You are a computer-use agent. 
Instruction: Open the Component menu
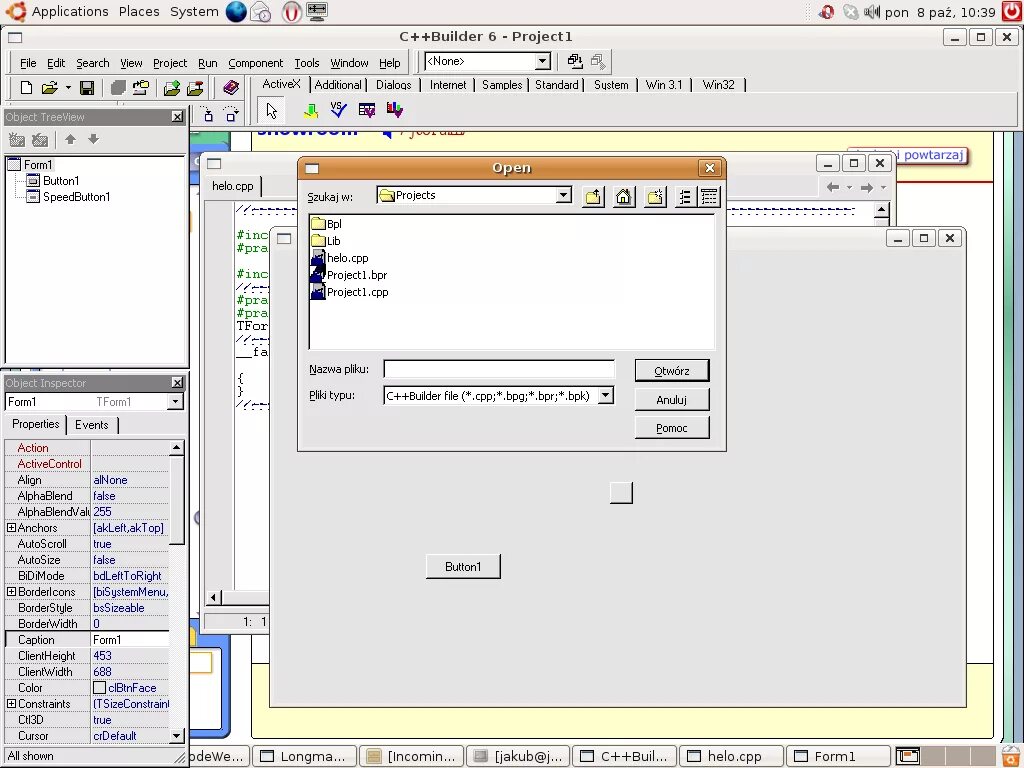(x=255, y=63)
